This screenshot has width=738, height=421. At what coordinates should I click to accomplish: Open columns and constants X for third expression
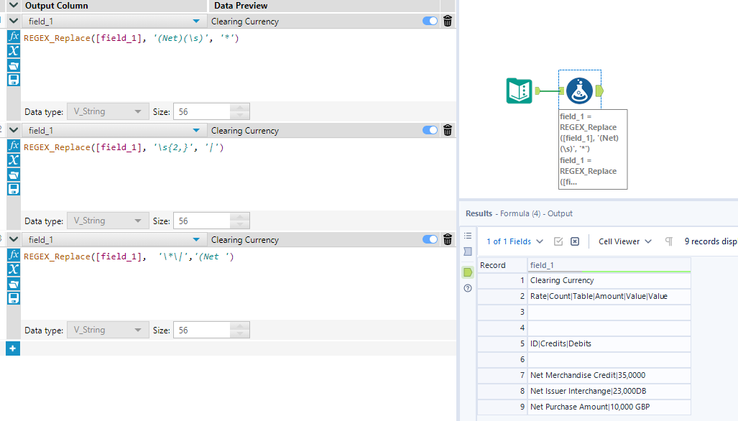coord(14,269)
